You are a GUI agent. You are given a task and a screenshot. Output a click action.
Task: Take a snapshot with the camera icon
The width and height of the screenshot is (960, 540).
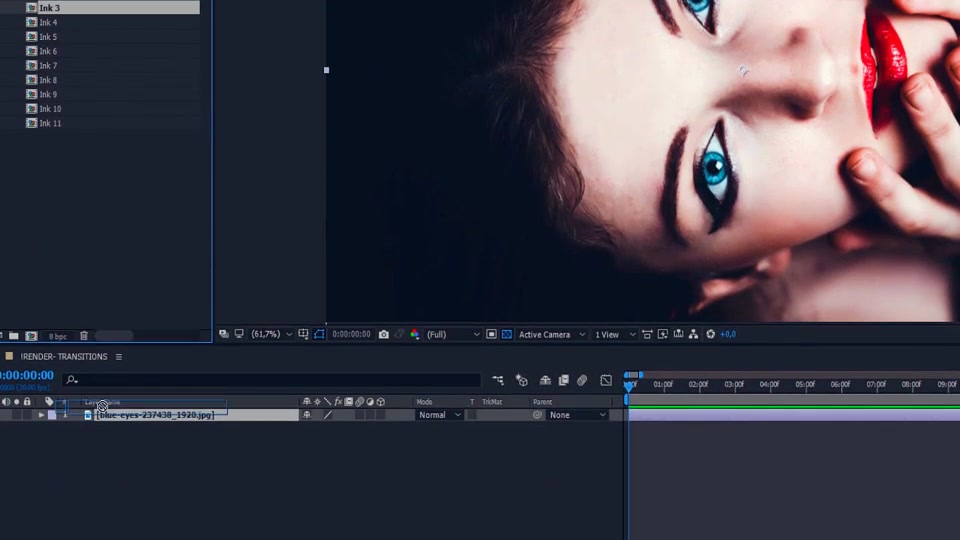click(x=384, y=334)
